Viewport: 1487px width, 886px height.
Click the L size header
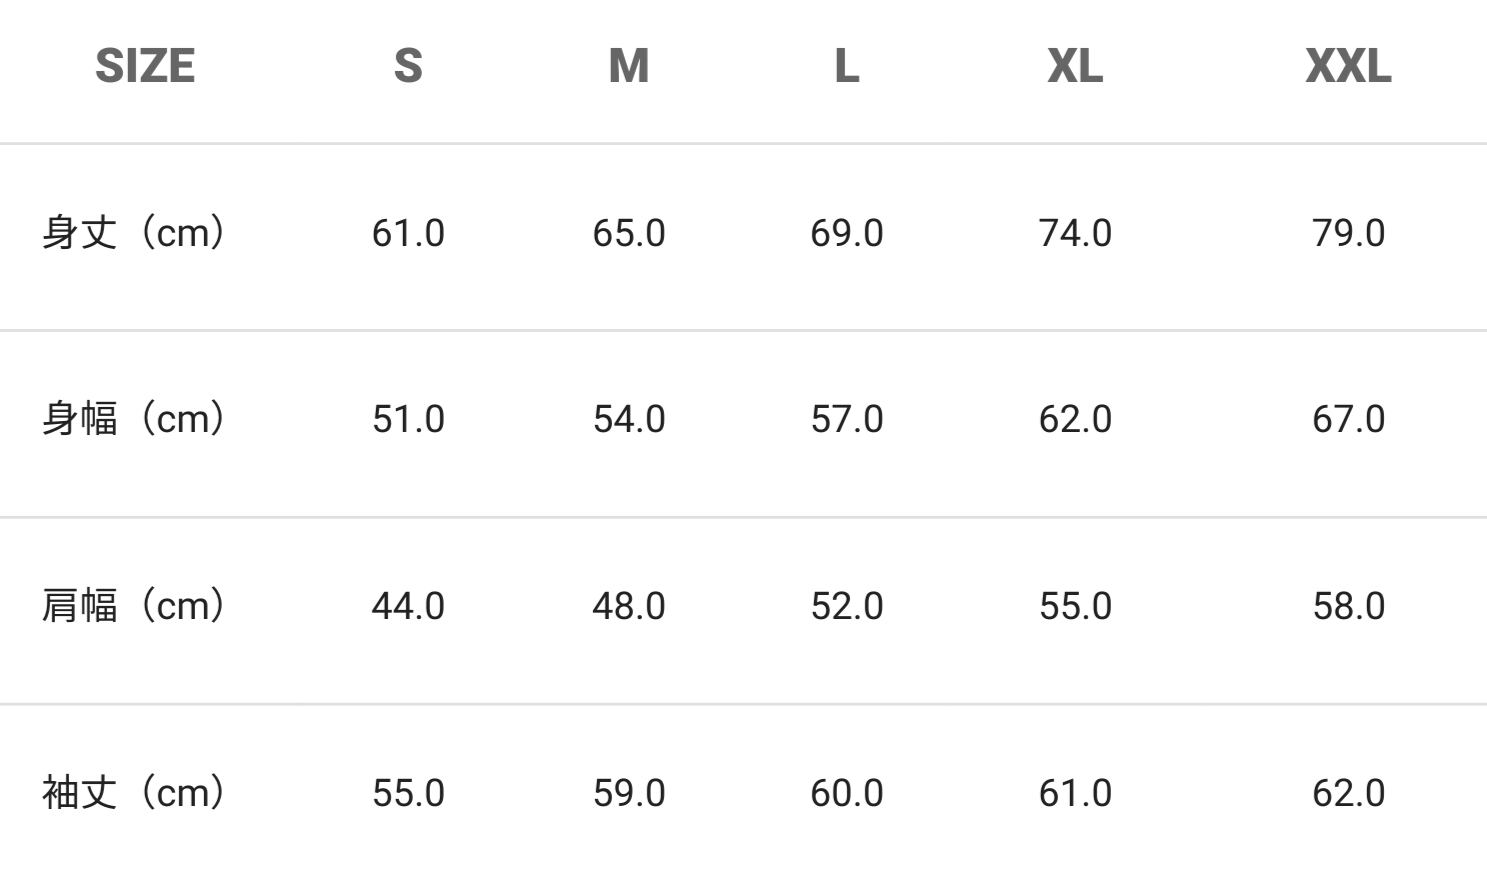(847, 66)
